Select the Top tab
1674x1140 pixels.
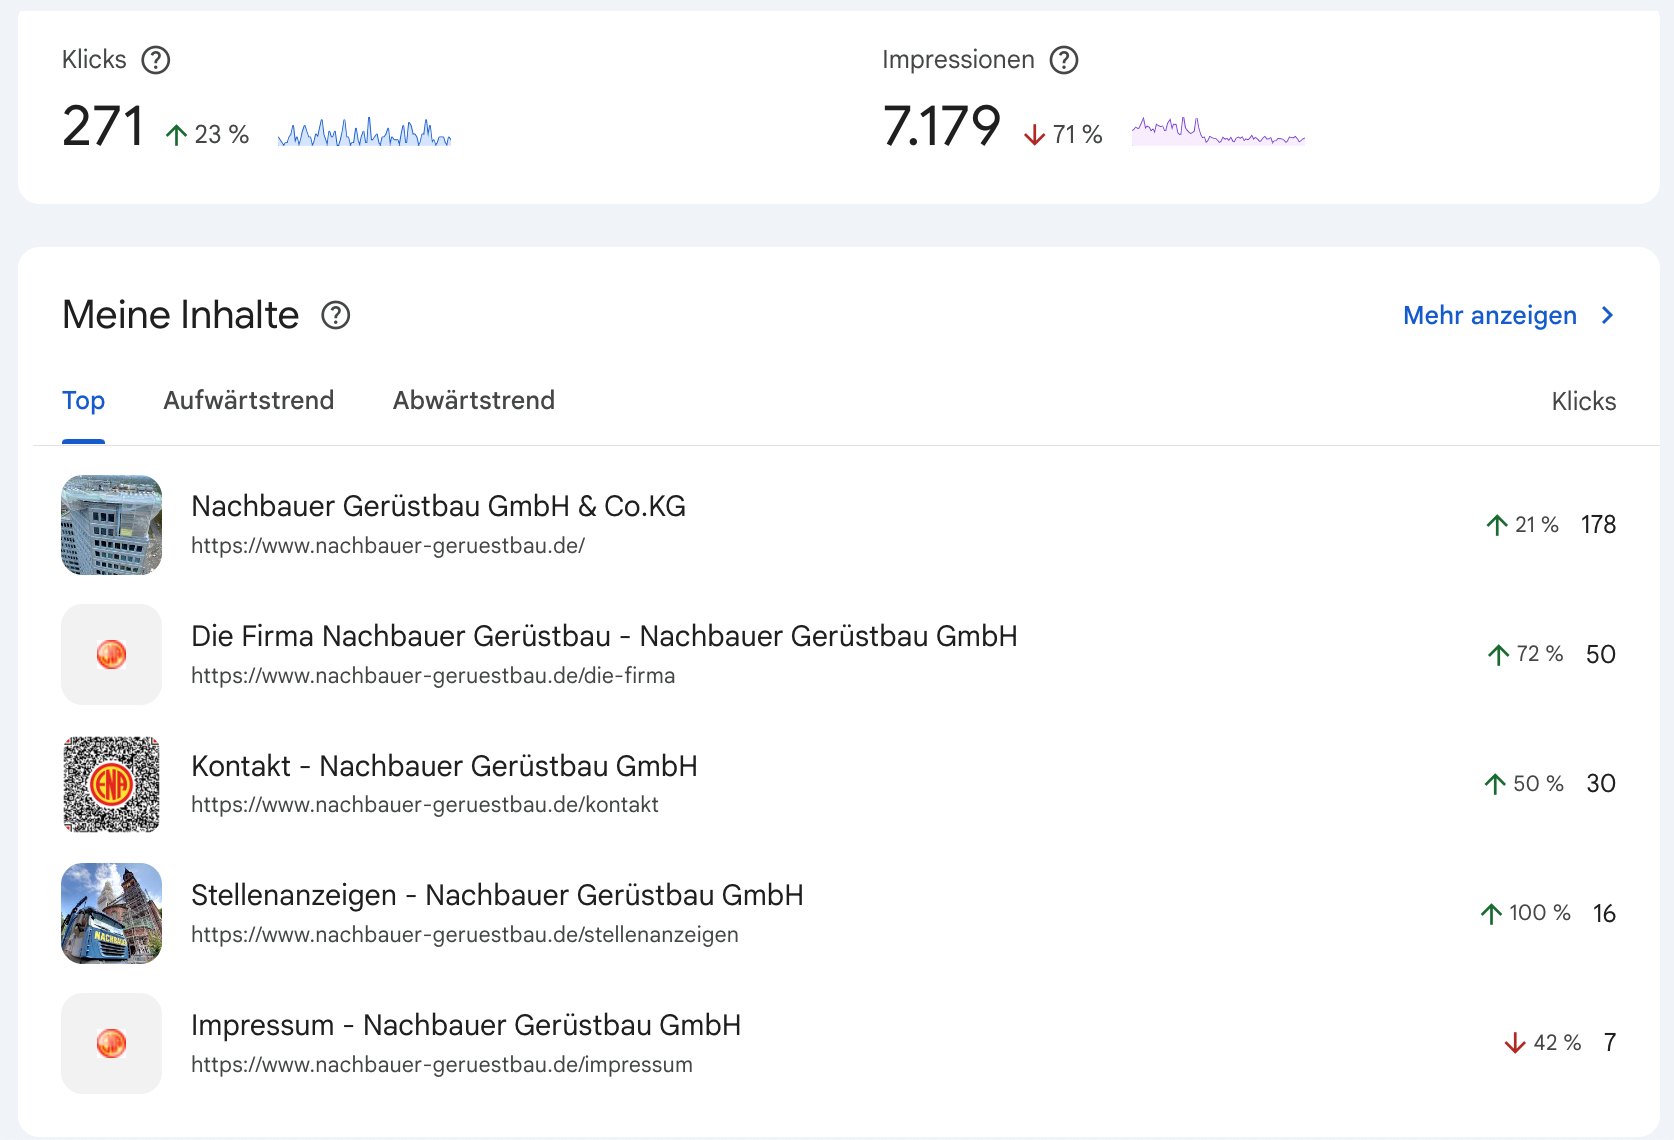pos(83,401)
